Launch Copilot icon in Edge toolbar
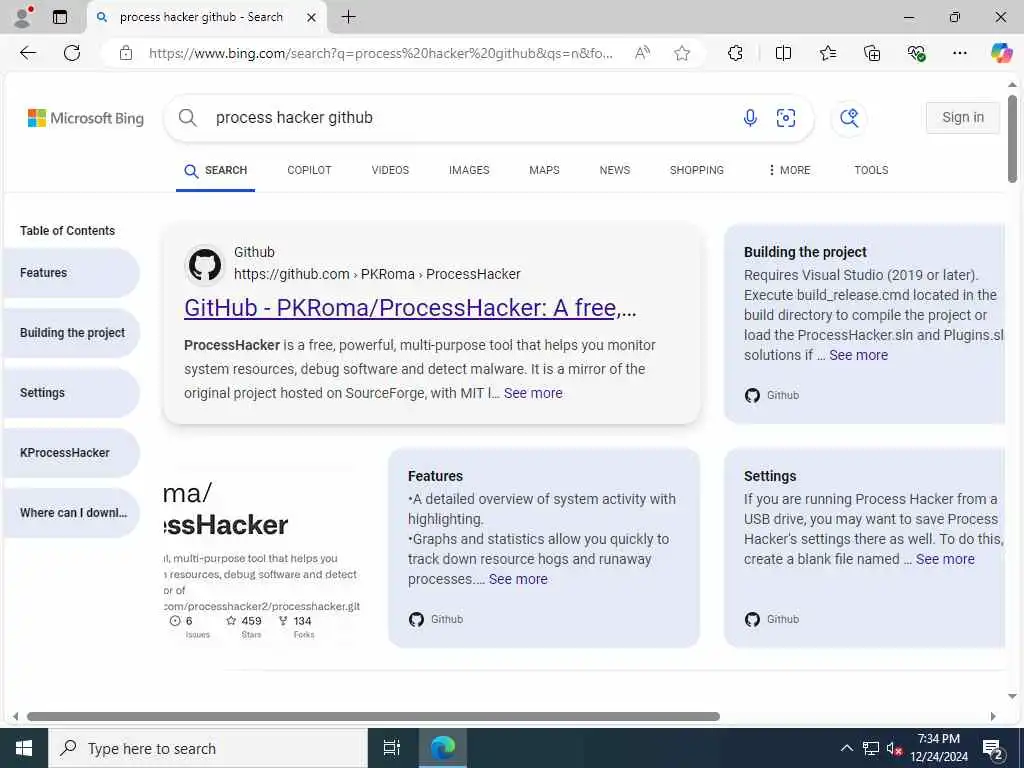Screen dimensions: 1024x768 pyautogui.click(x=1001, y=53)
